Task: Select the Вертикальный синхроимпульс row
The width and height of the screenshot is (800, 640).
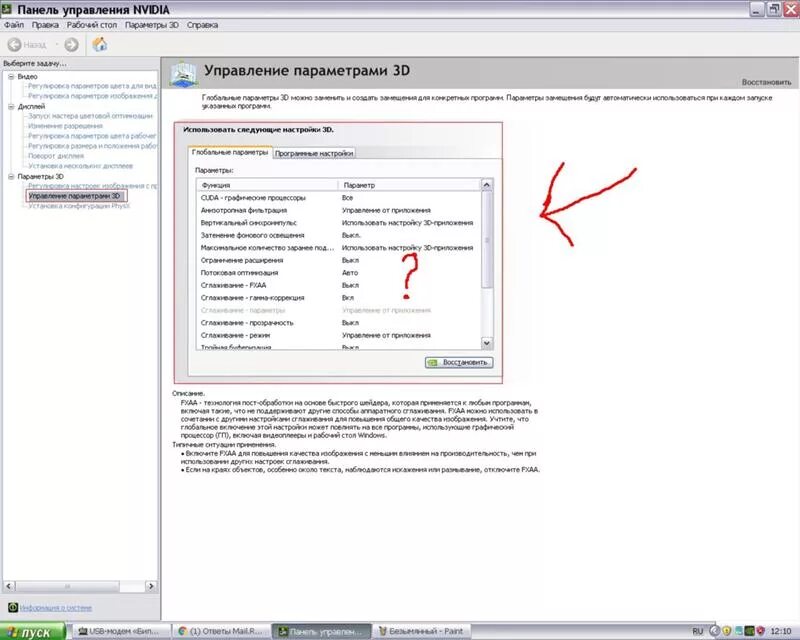Action: point(339,223)
